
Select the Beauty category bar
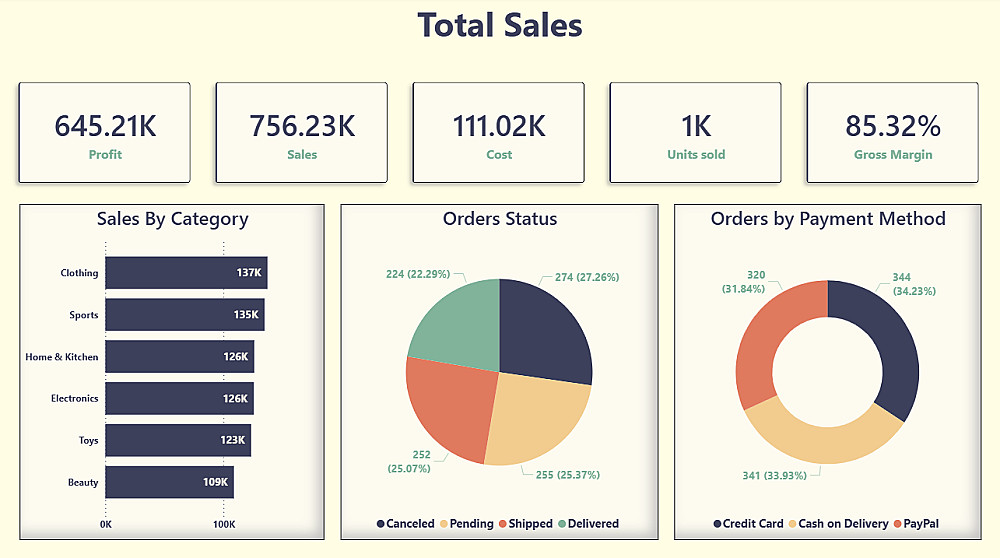coord(169,482)
